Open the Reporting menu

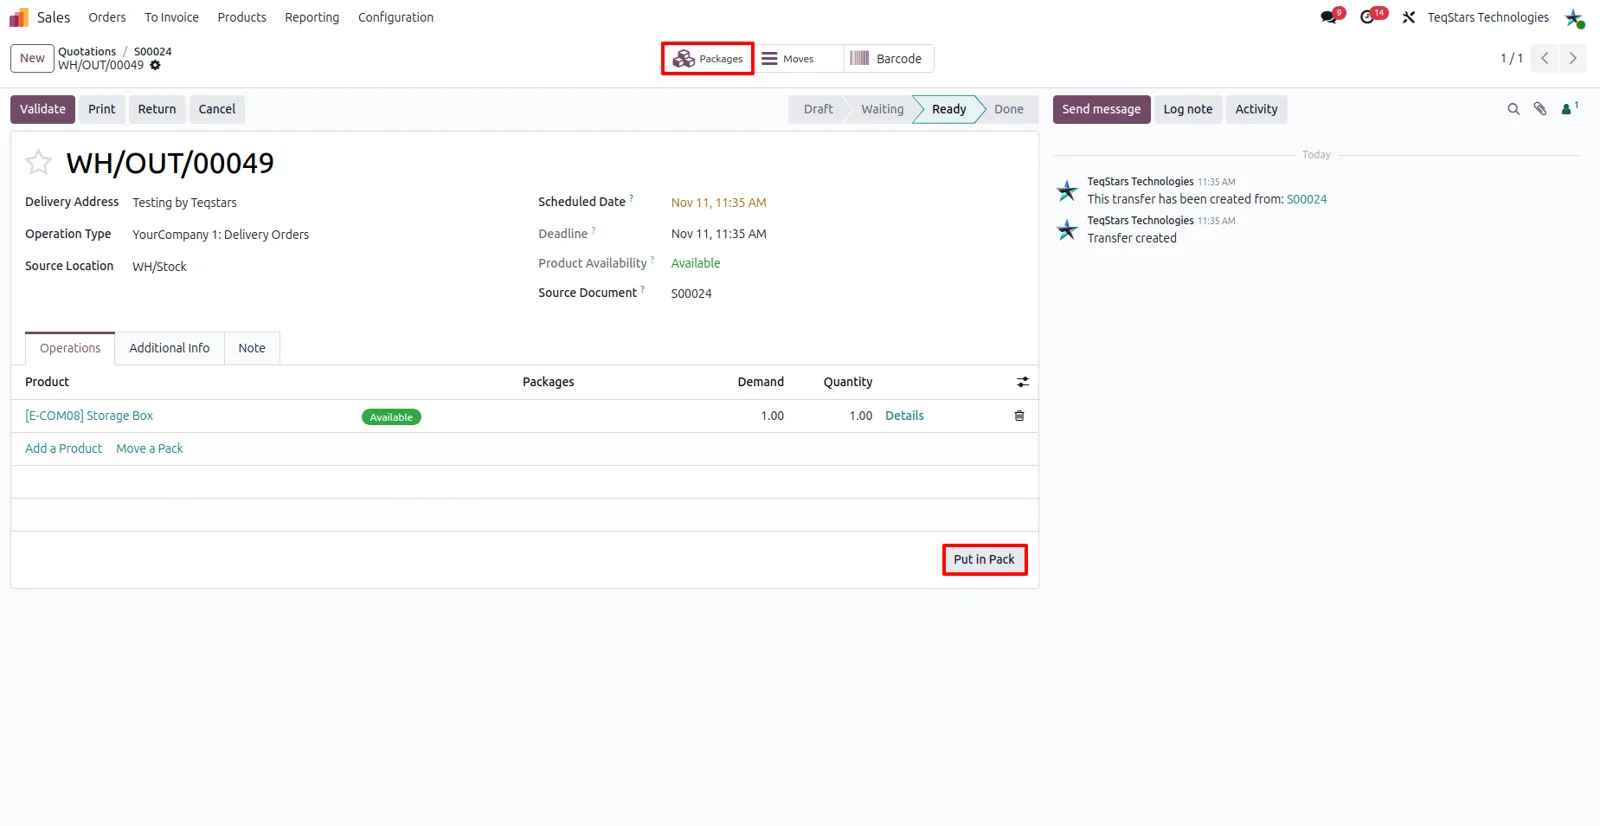[x=312, y=17]
